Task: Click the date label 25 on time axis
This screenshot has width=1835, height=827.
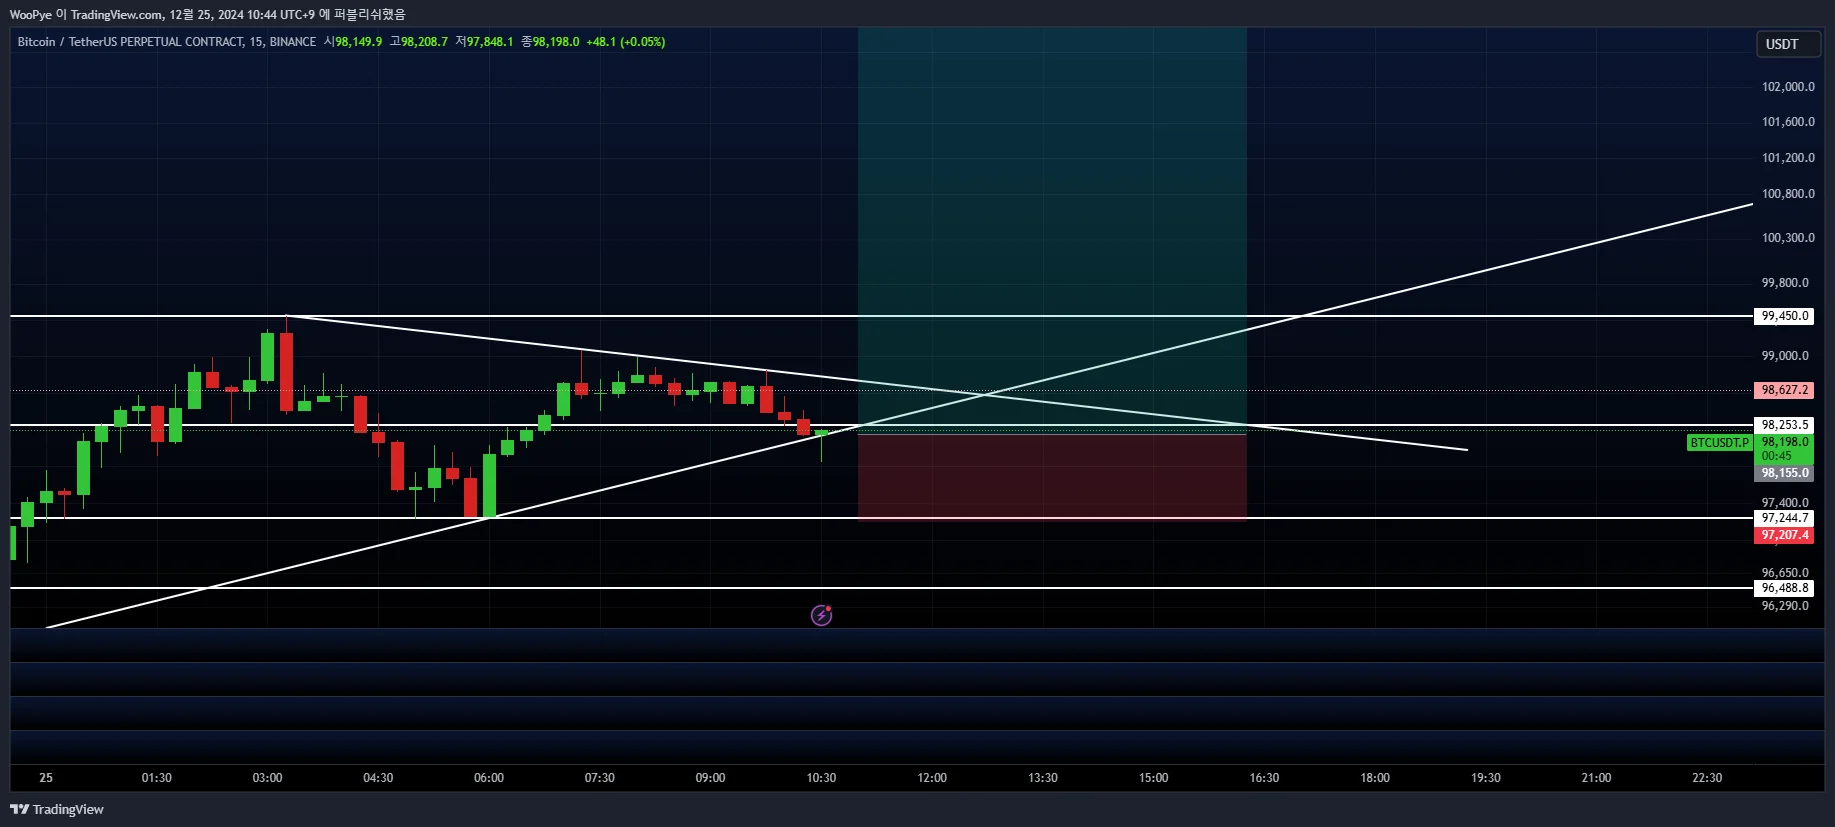Action: pyautogui.click(x=46, y=778)
